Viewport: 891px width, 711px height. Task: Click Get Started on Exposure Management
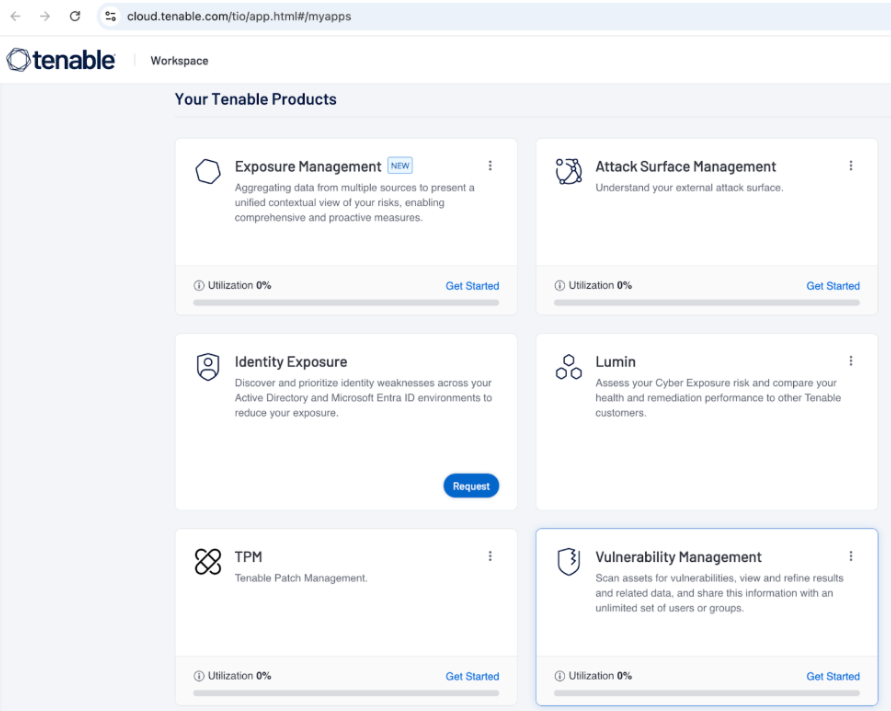(x=472, y=286)
